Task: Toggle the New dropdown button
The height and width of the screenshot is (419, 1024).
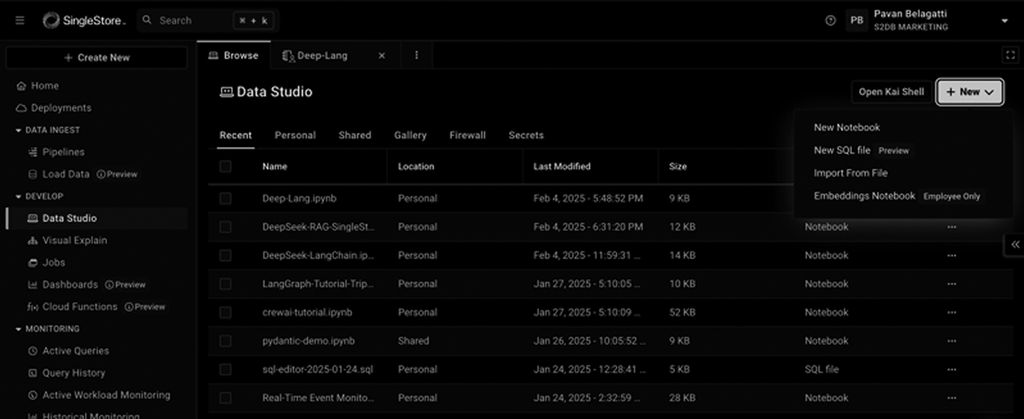Action: (x=970, y=92)
